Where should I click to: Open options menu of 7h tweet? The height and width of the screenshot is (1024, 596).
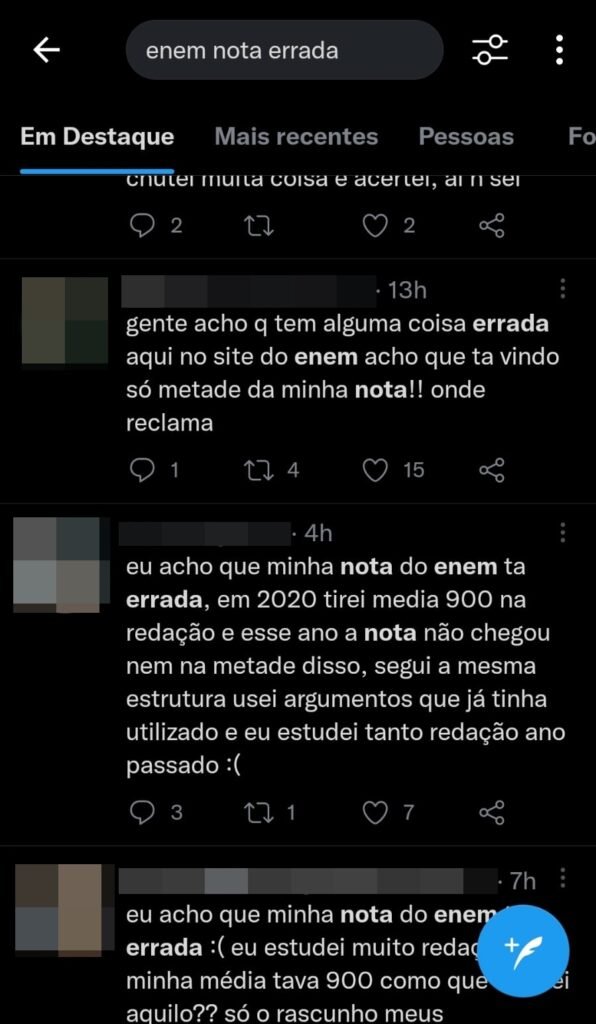tap(563, 879)
